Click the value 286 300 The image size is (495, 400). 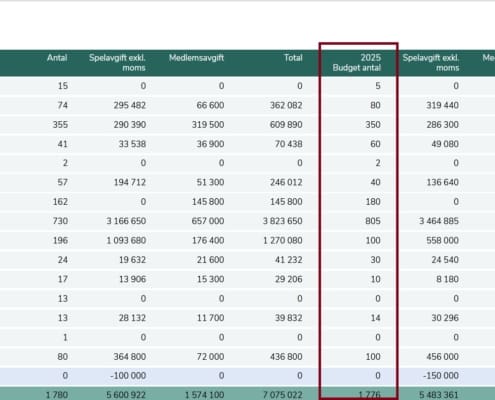pyautogui.click(x=443, y=125)
